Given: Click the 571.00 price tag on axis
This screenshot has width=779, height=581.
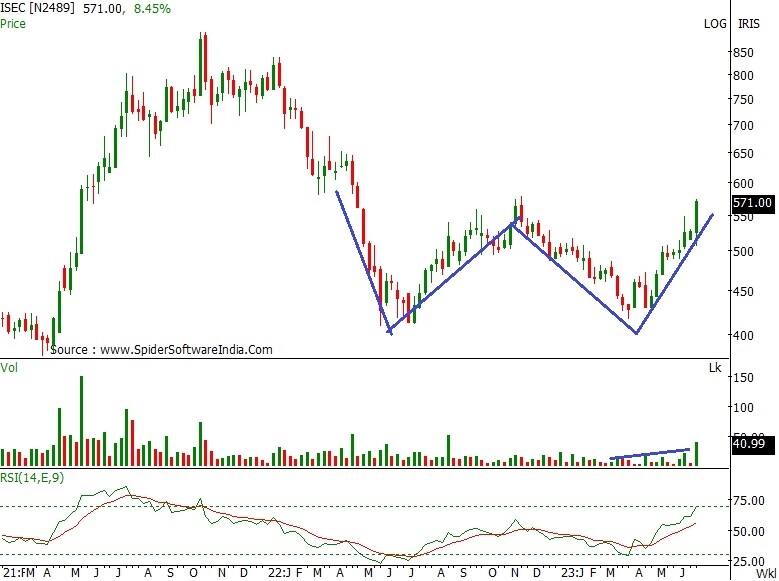Looking at the screenshot, I should [752, 203].
